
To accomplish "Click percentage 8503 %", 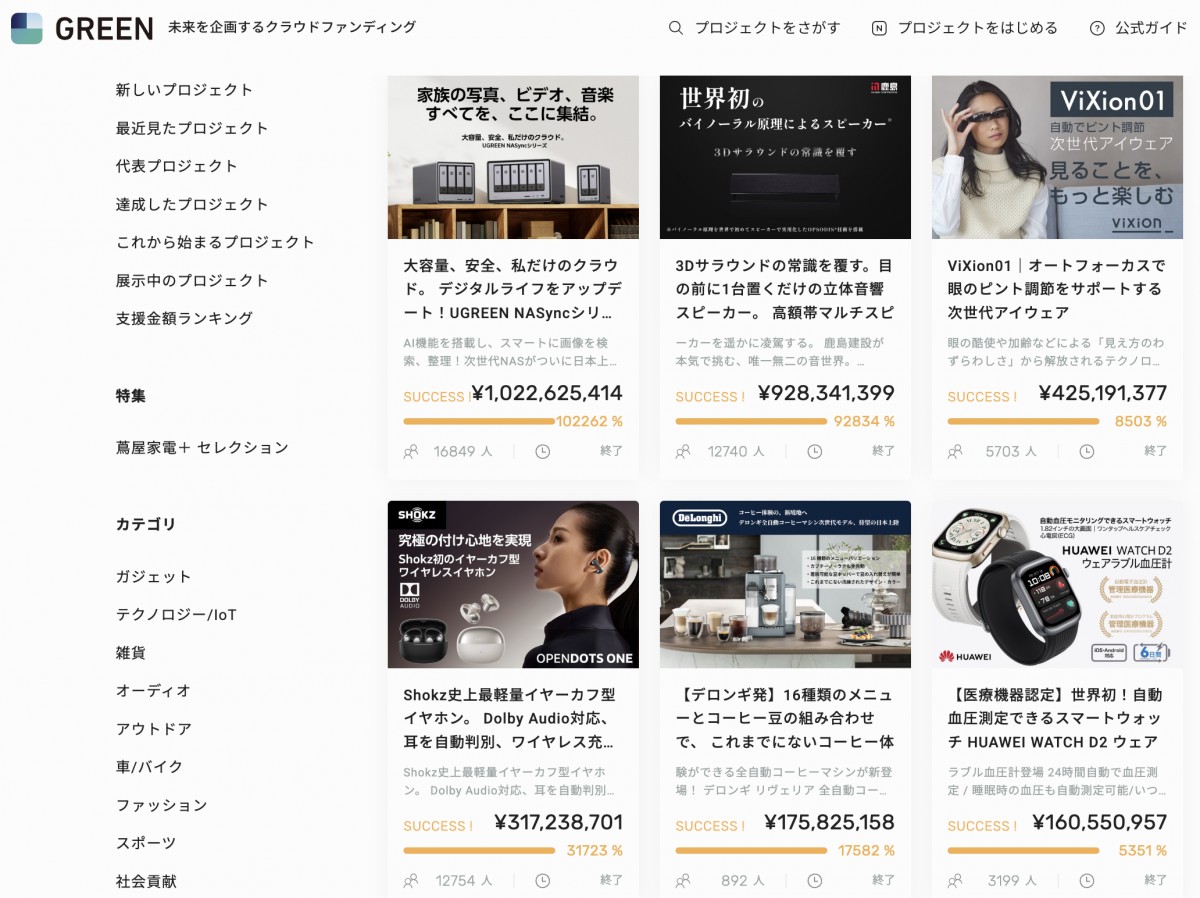I will point(1141,421).
